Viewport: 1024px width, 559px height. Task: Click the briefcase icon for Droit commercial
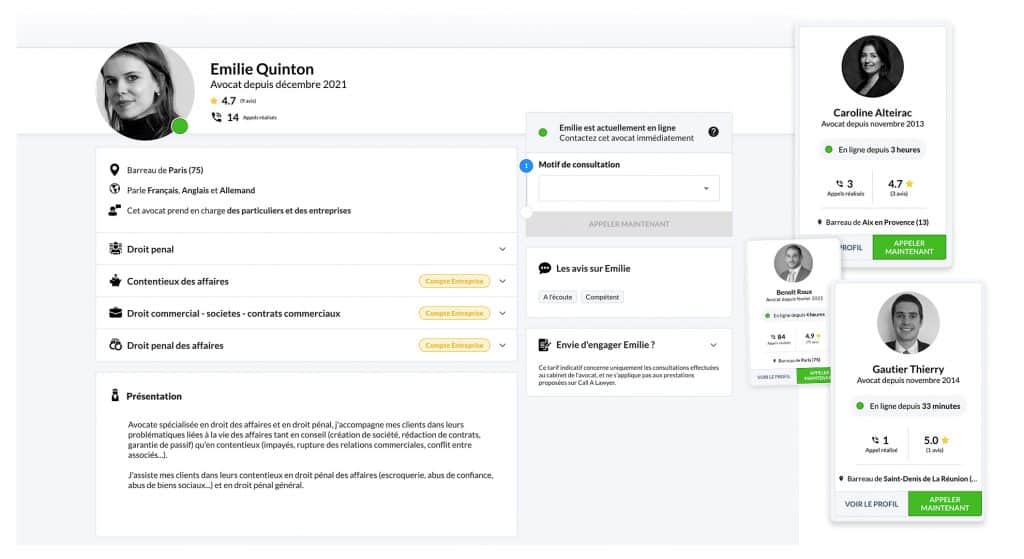pos(116,313)
